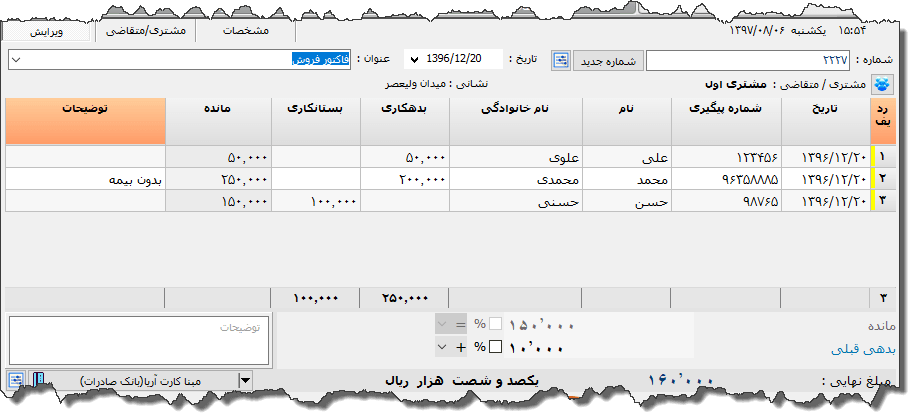
Task: Click the family name cell علوی
Action: click(516, 157)
